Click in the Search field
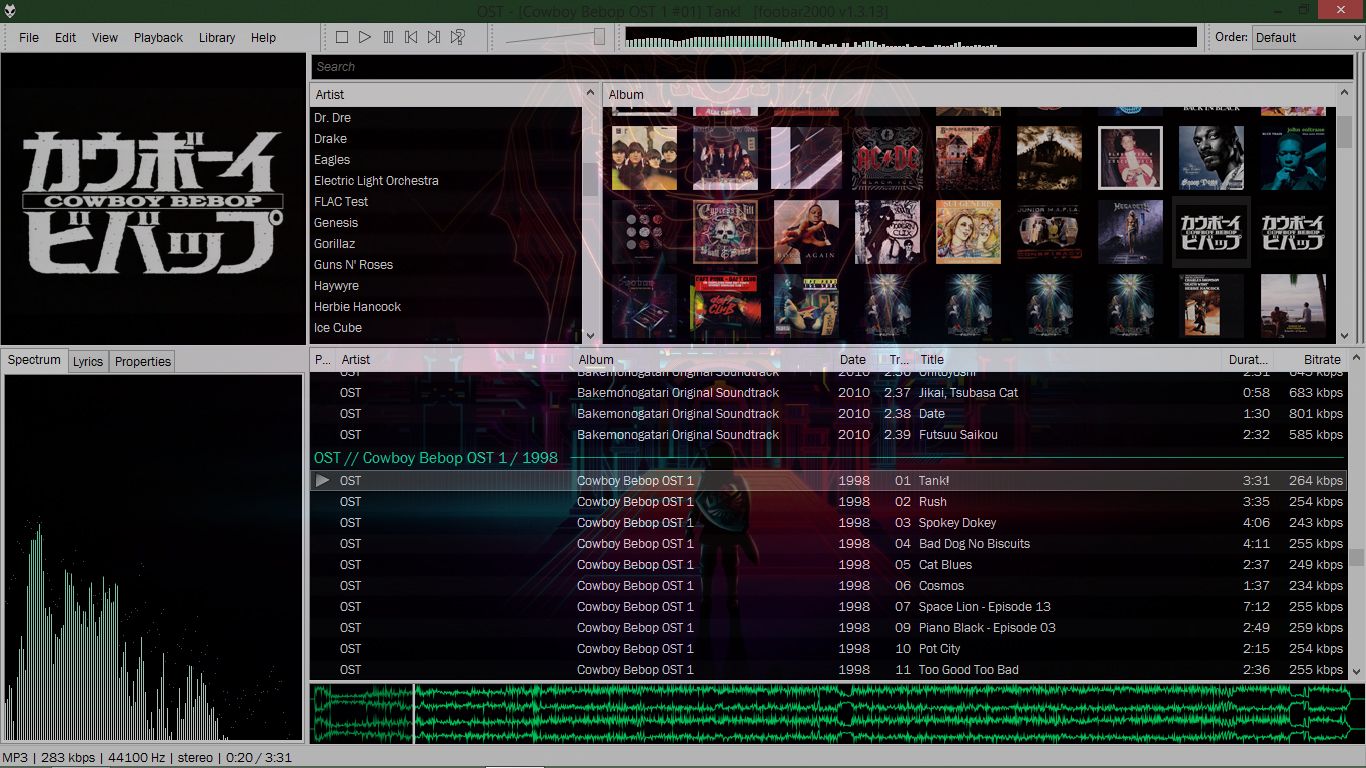1366x768 pixels. click(830, 67)
